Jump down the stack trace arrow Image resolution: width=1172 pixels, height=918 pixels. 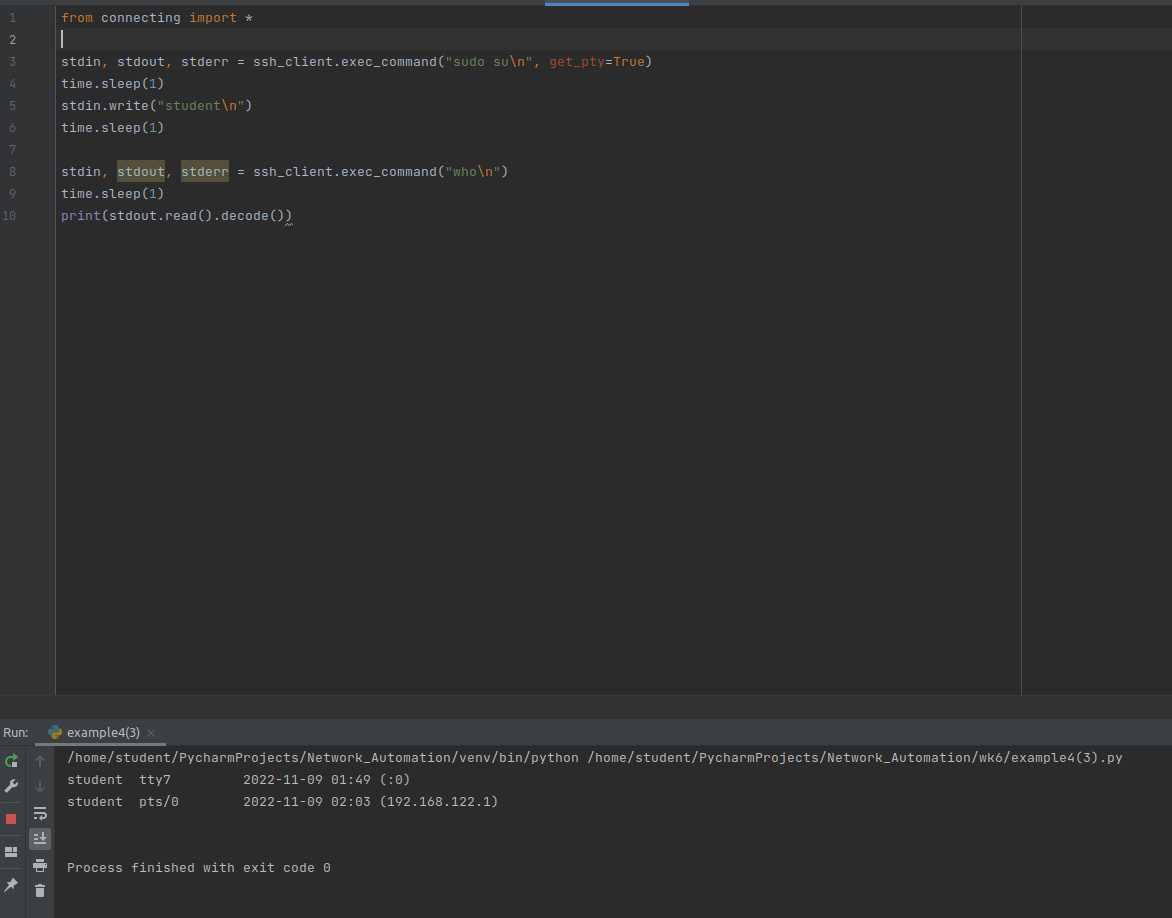(x=40, y=786)
